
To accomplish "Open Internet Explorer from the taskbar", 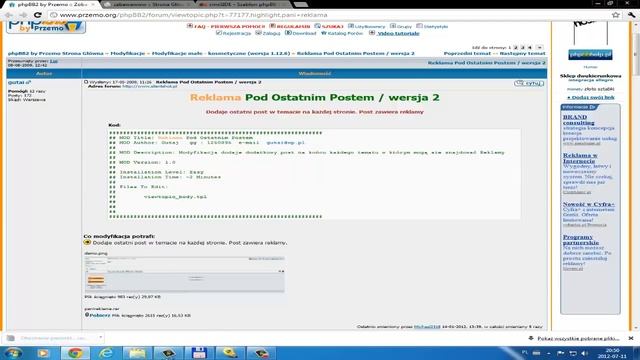I will tap(106, 353).
